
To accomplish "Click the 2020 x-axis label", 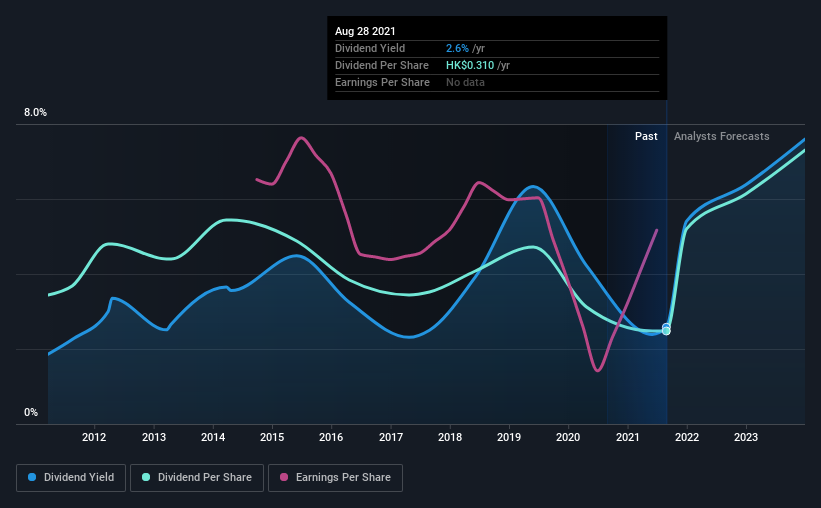I will (568, 437).
